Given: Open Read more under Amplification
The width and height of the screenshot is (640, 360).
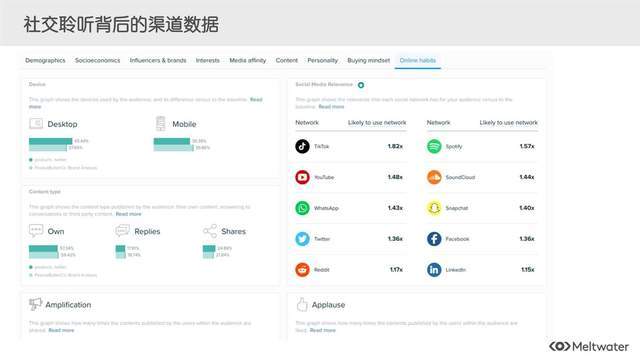Looking at the screenshot, I should coord(61,330).
